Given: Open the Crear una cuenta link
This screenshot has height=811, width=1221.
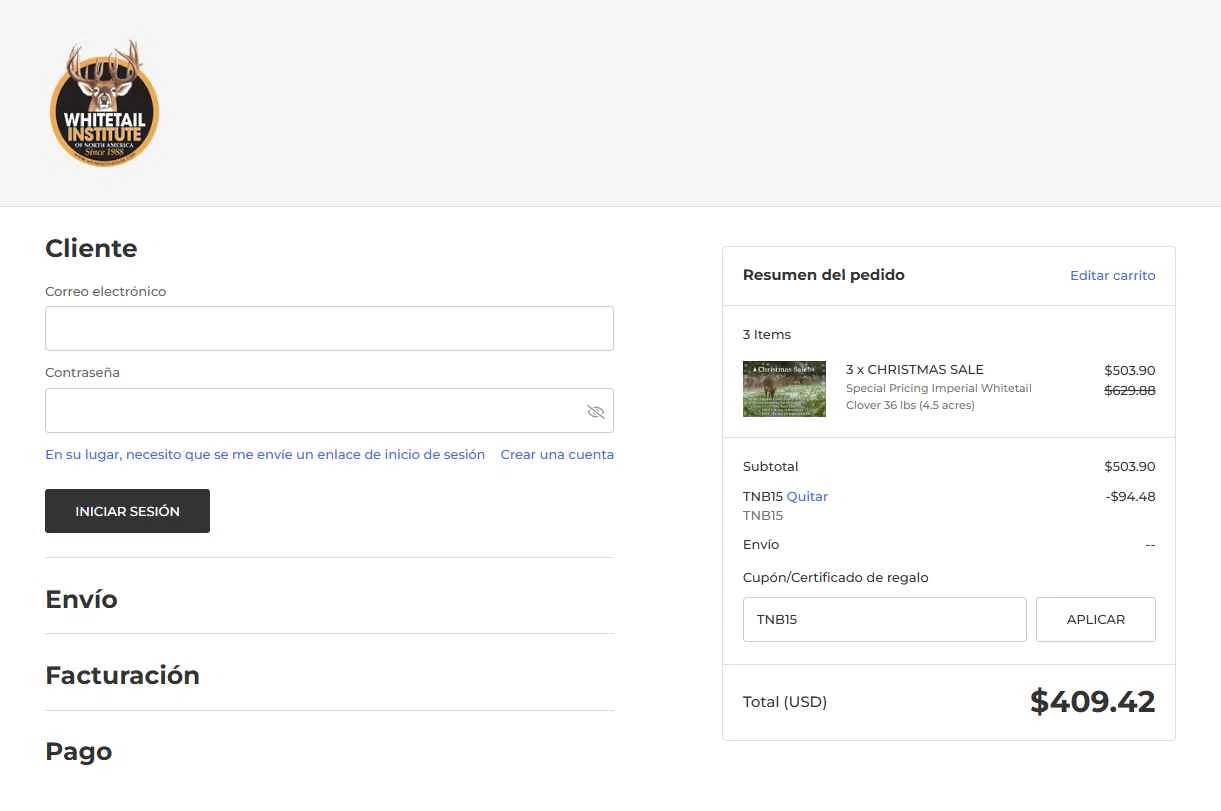Looking at the screenshot, I should click(557, 454).
